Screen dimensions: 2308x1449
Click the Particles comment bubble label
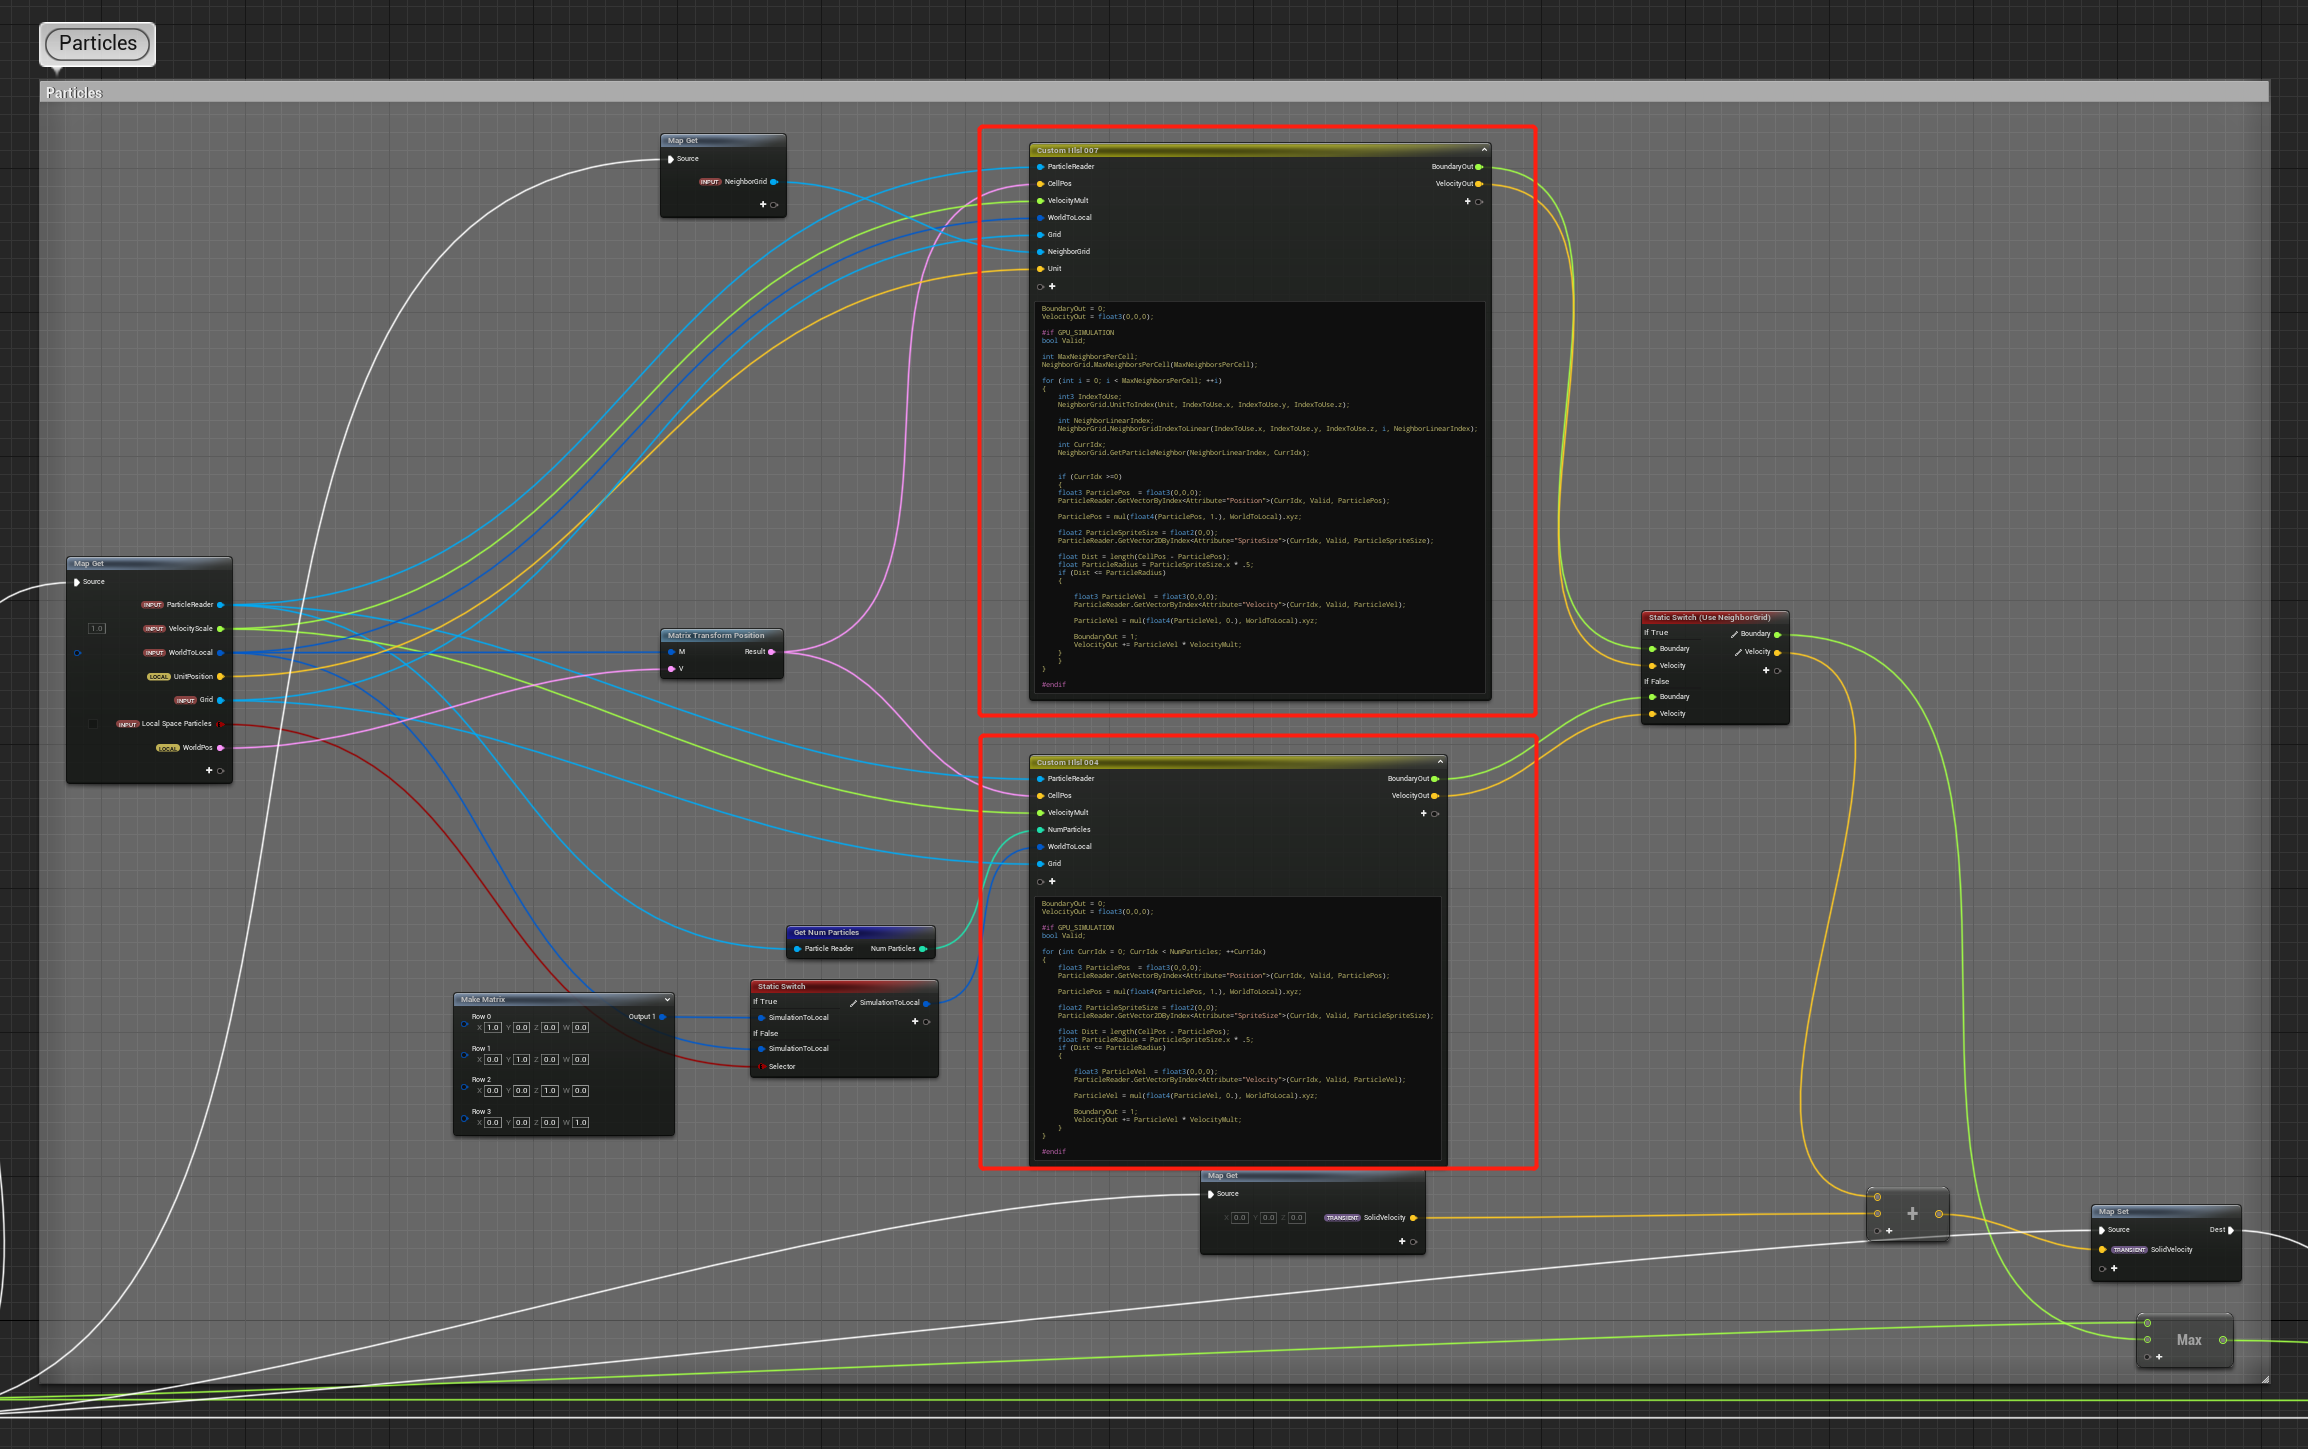point(97,43)
